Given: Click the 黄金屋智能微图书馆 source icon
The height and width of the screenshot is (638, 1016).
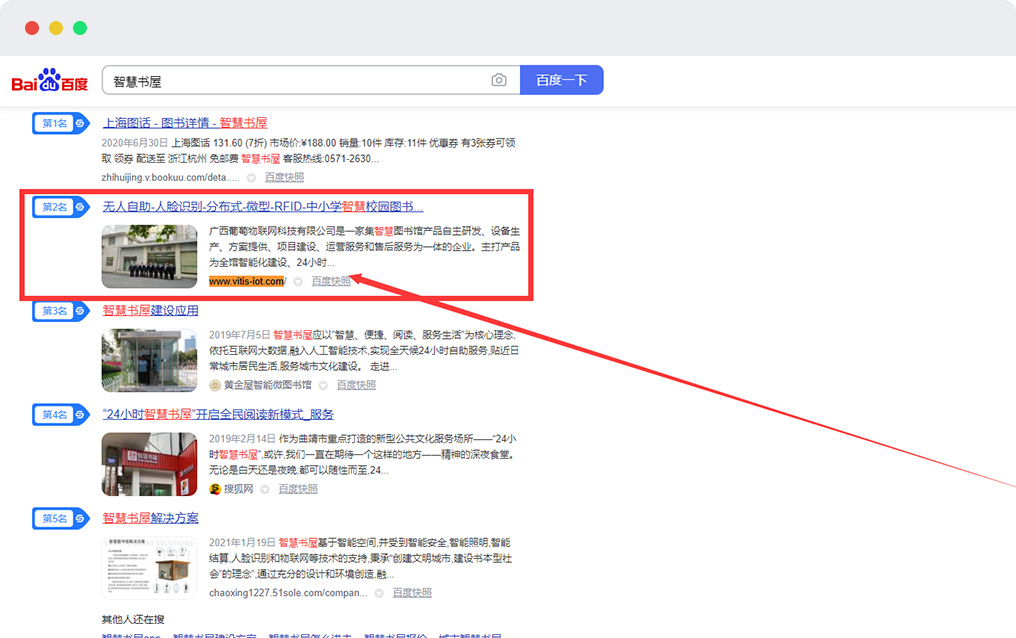Looking at the screenshot, I should (x=215, y=385).
